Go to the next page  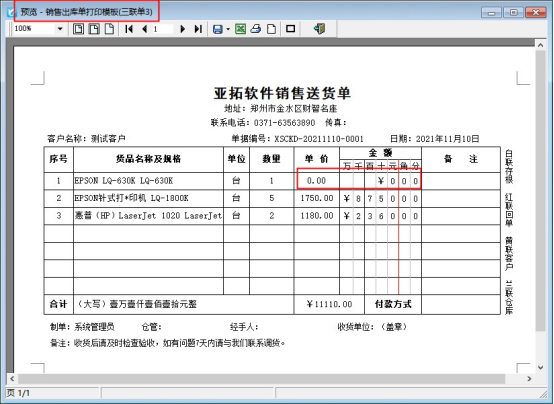[183, 29]
